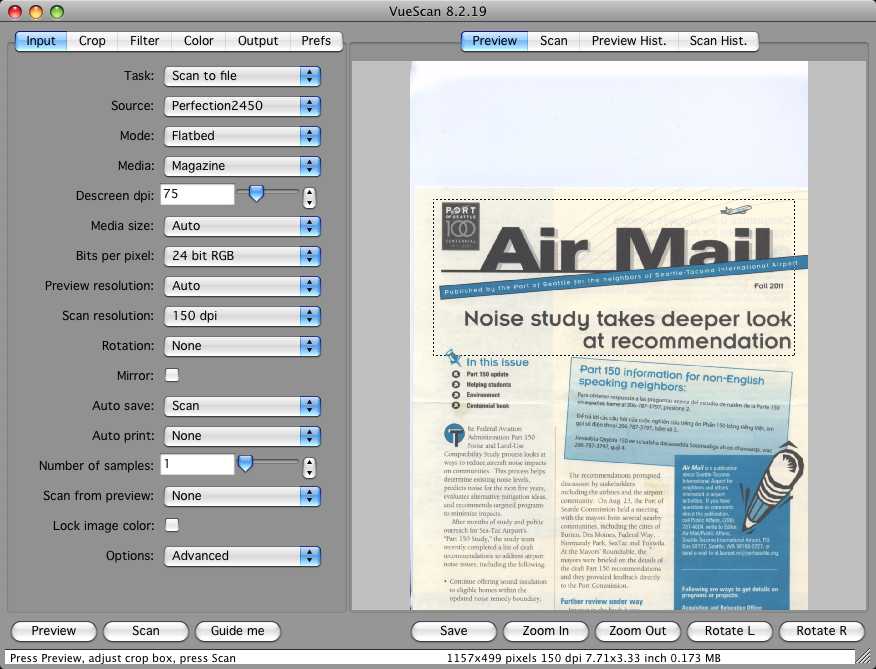Click the Zoom In button
The width and height of the screenshot is (876, 669).
(545, 631)
